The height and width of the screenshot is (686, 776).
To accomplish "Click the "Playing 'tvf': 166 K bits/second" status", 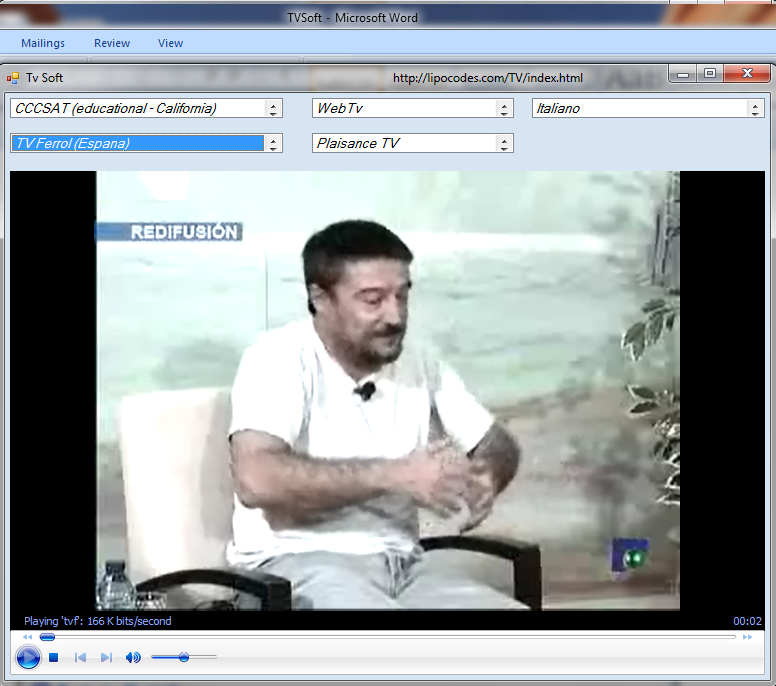I will coord(97,621).
